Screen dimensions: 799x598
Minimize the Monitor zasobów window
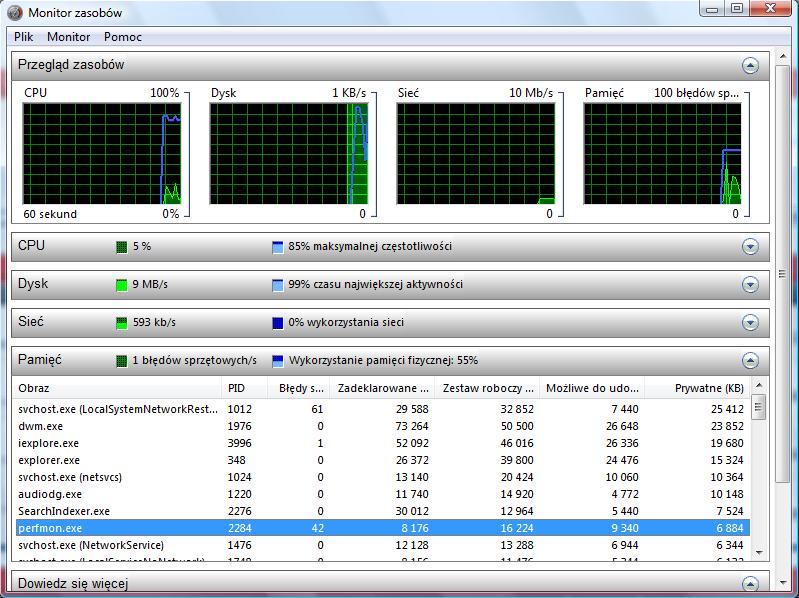tap(713, 9)
